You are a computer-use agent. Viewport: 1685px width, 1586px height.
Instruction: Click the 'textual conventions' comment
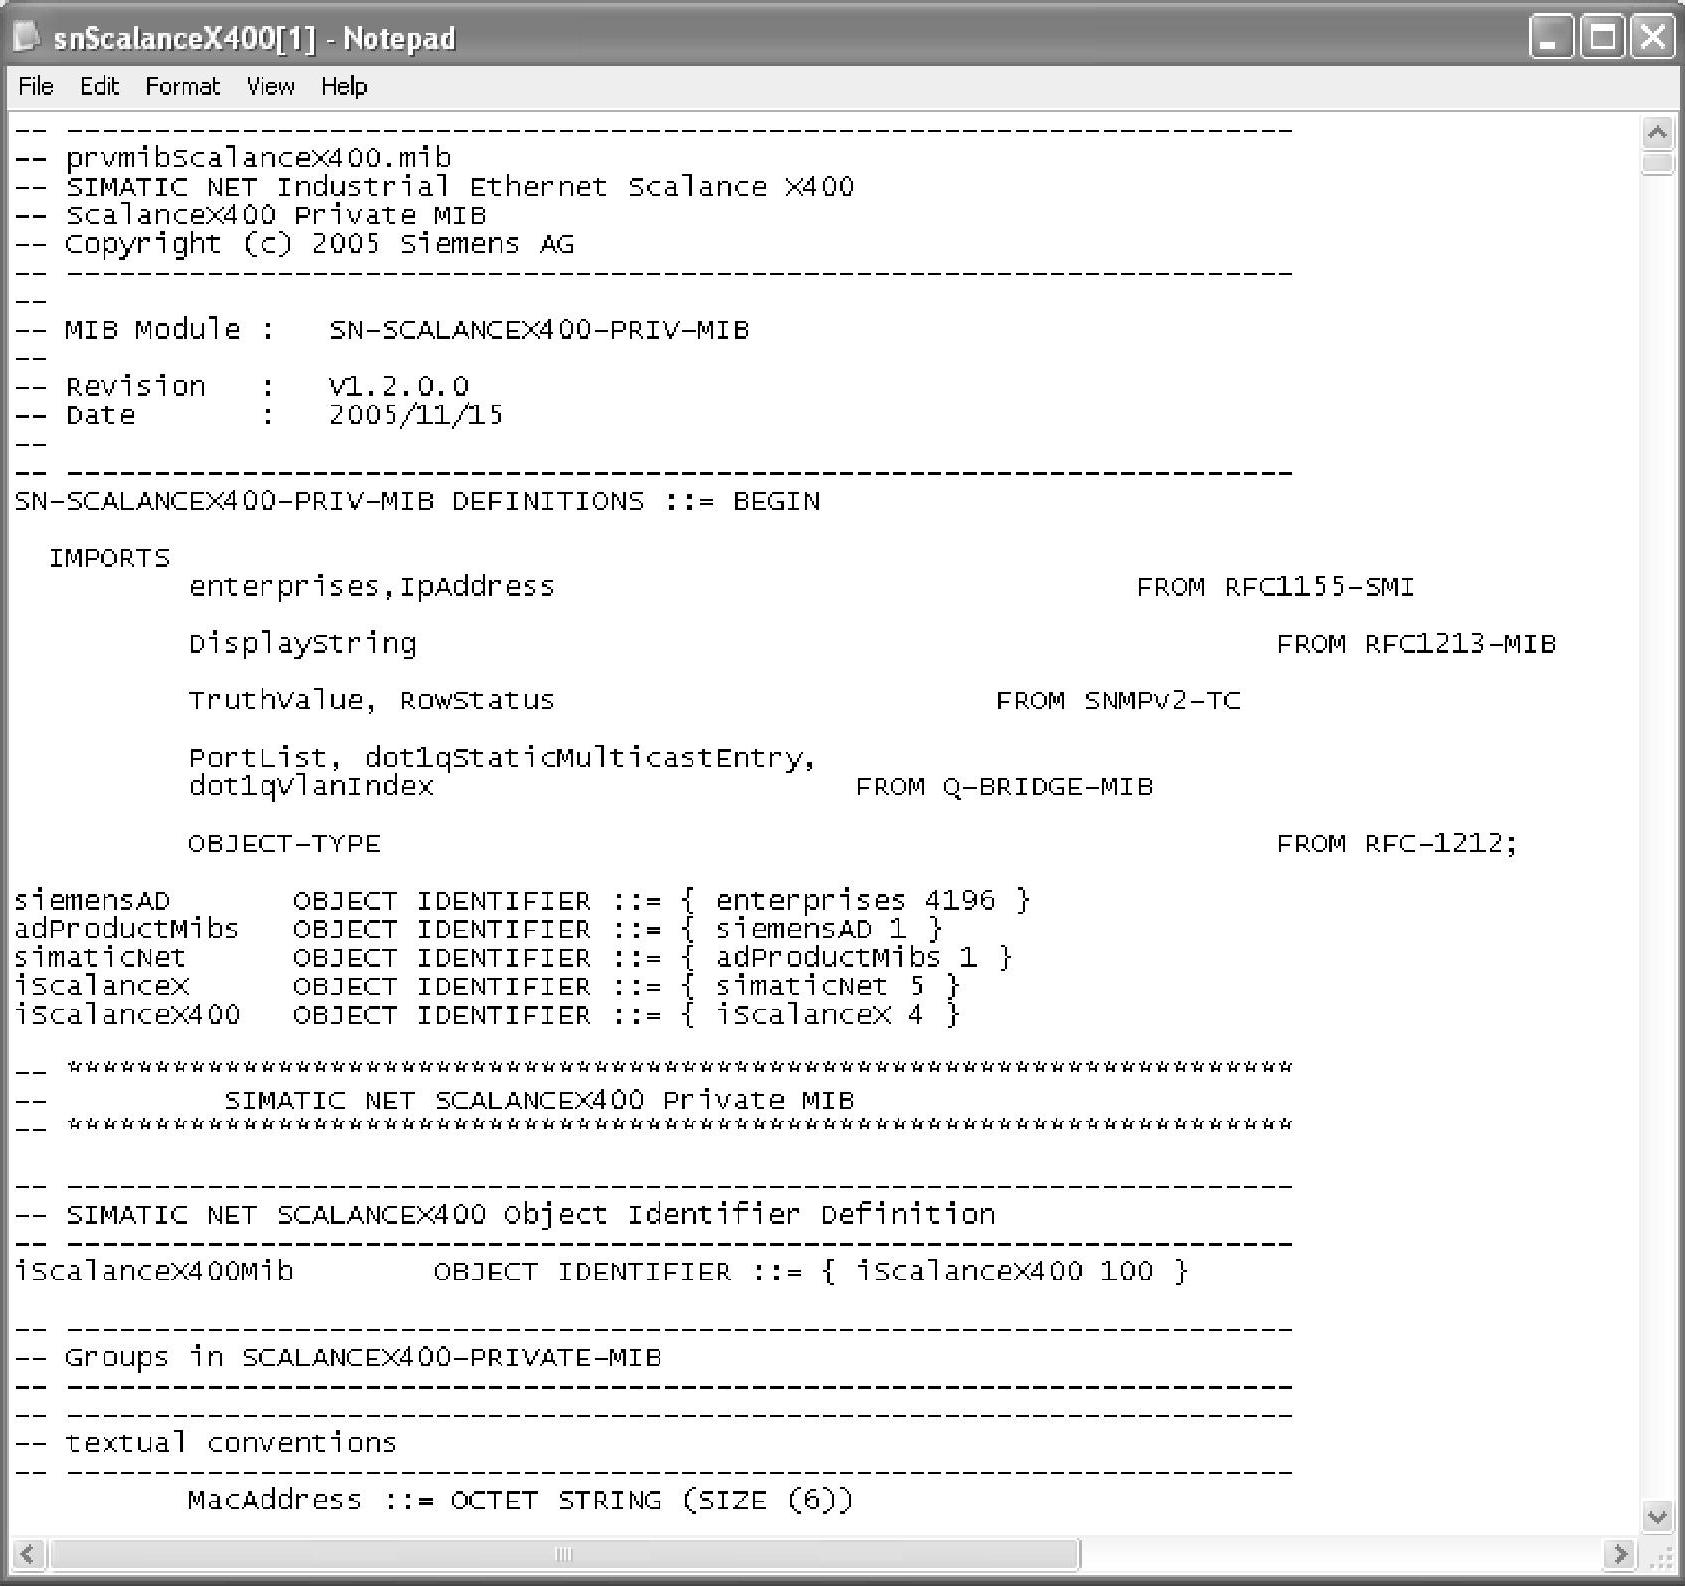(x=231, y=1443)
